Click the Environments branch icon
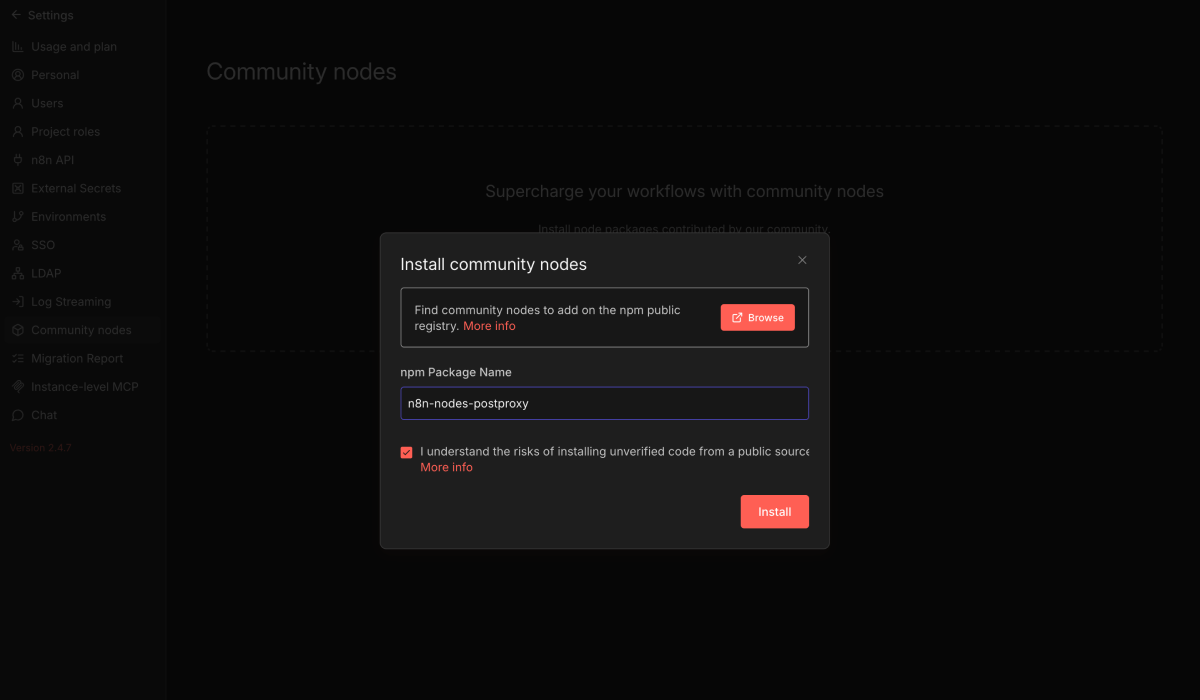Viewport: 1200px width, 700px height. (17, 216)
